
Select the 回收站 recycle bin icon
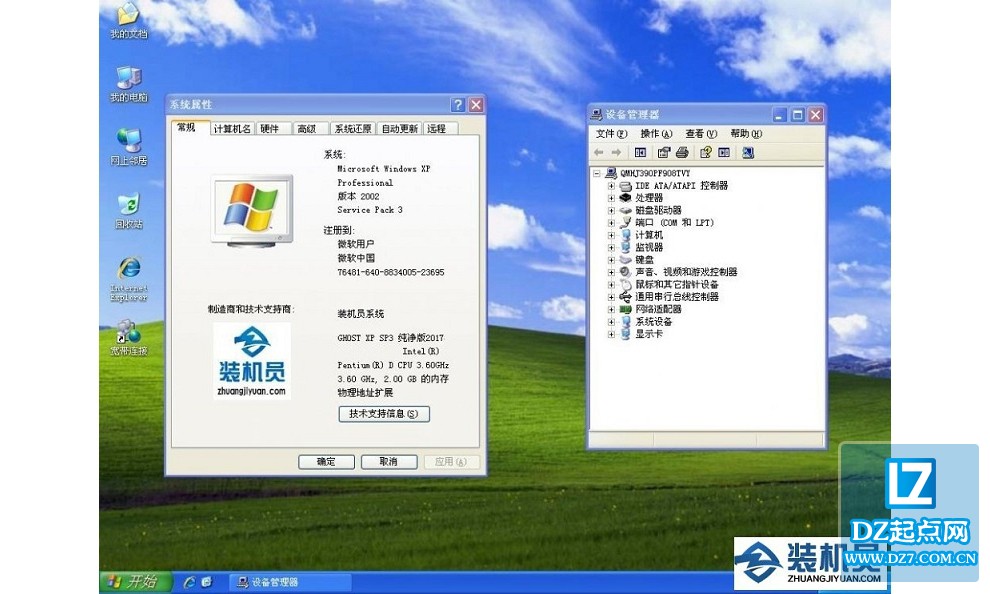click(129, 210)
